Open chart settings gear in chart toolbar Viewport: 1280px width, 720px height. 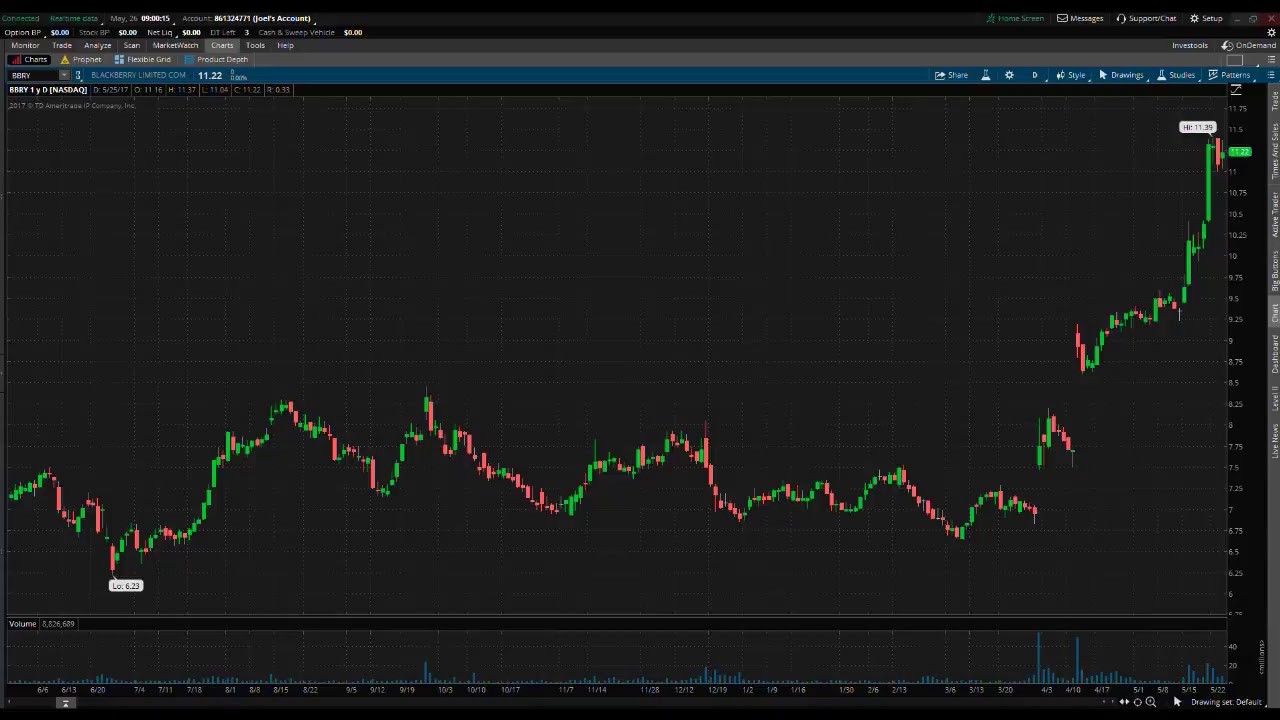coord(1009,75)
